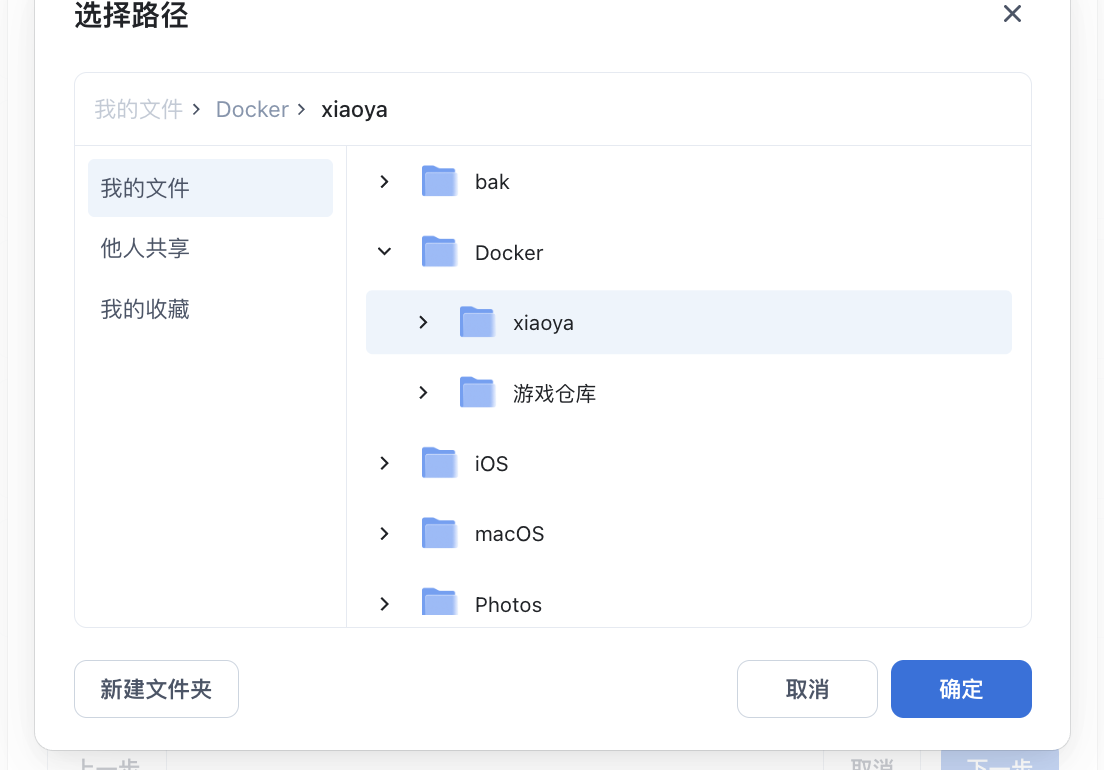Click the Docker folder icon
This screenshot has width=1104, height=770.
[439, 252]
